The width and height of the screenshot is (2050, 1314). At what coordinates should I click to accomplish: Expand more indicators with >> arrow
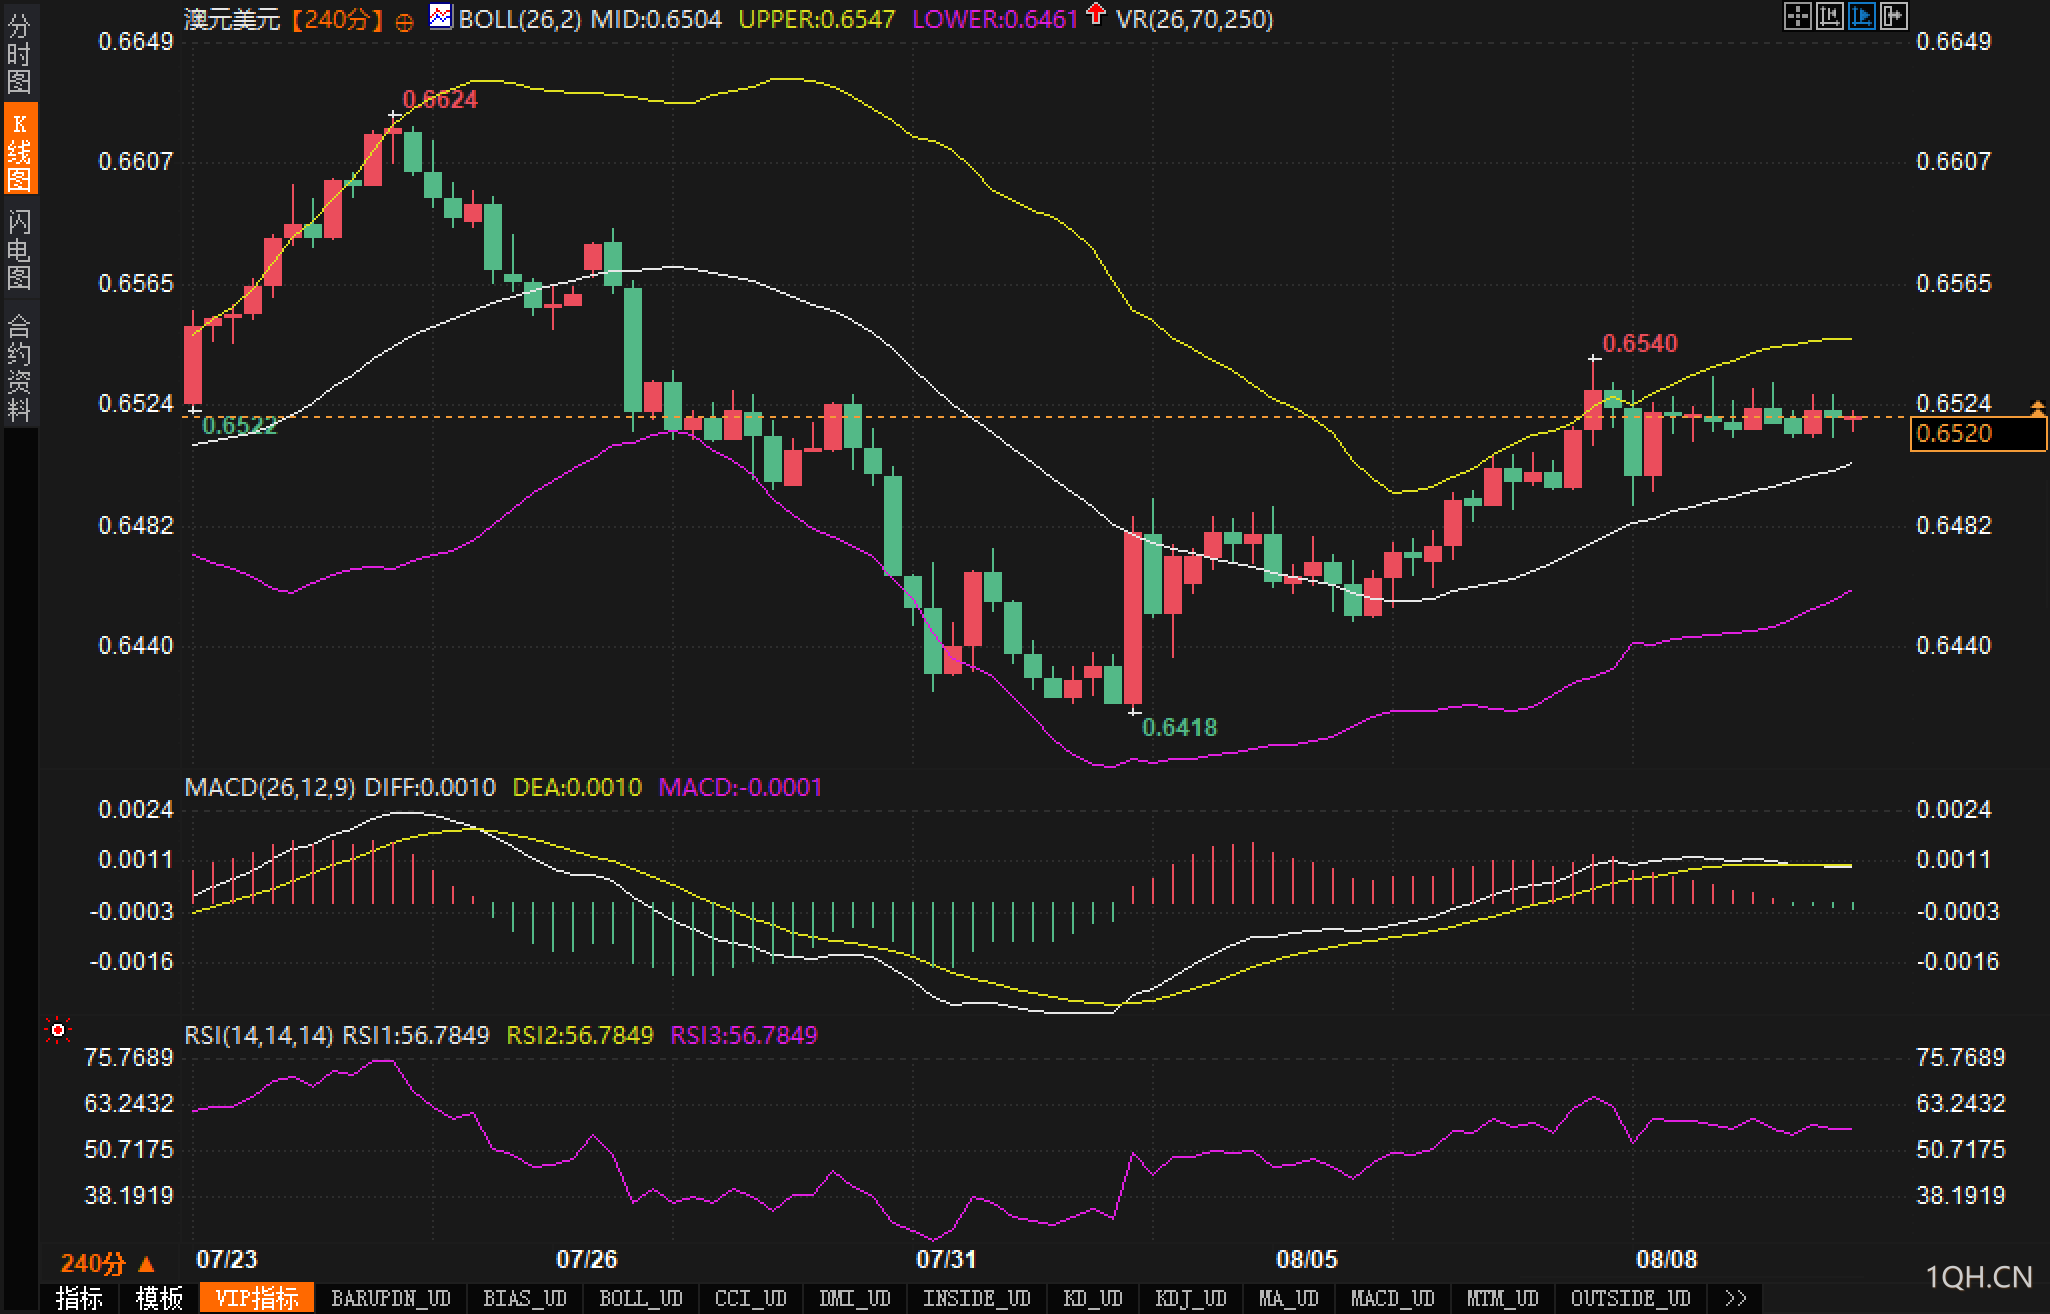[x=1736, y=1298]
